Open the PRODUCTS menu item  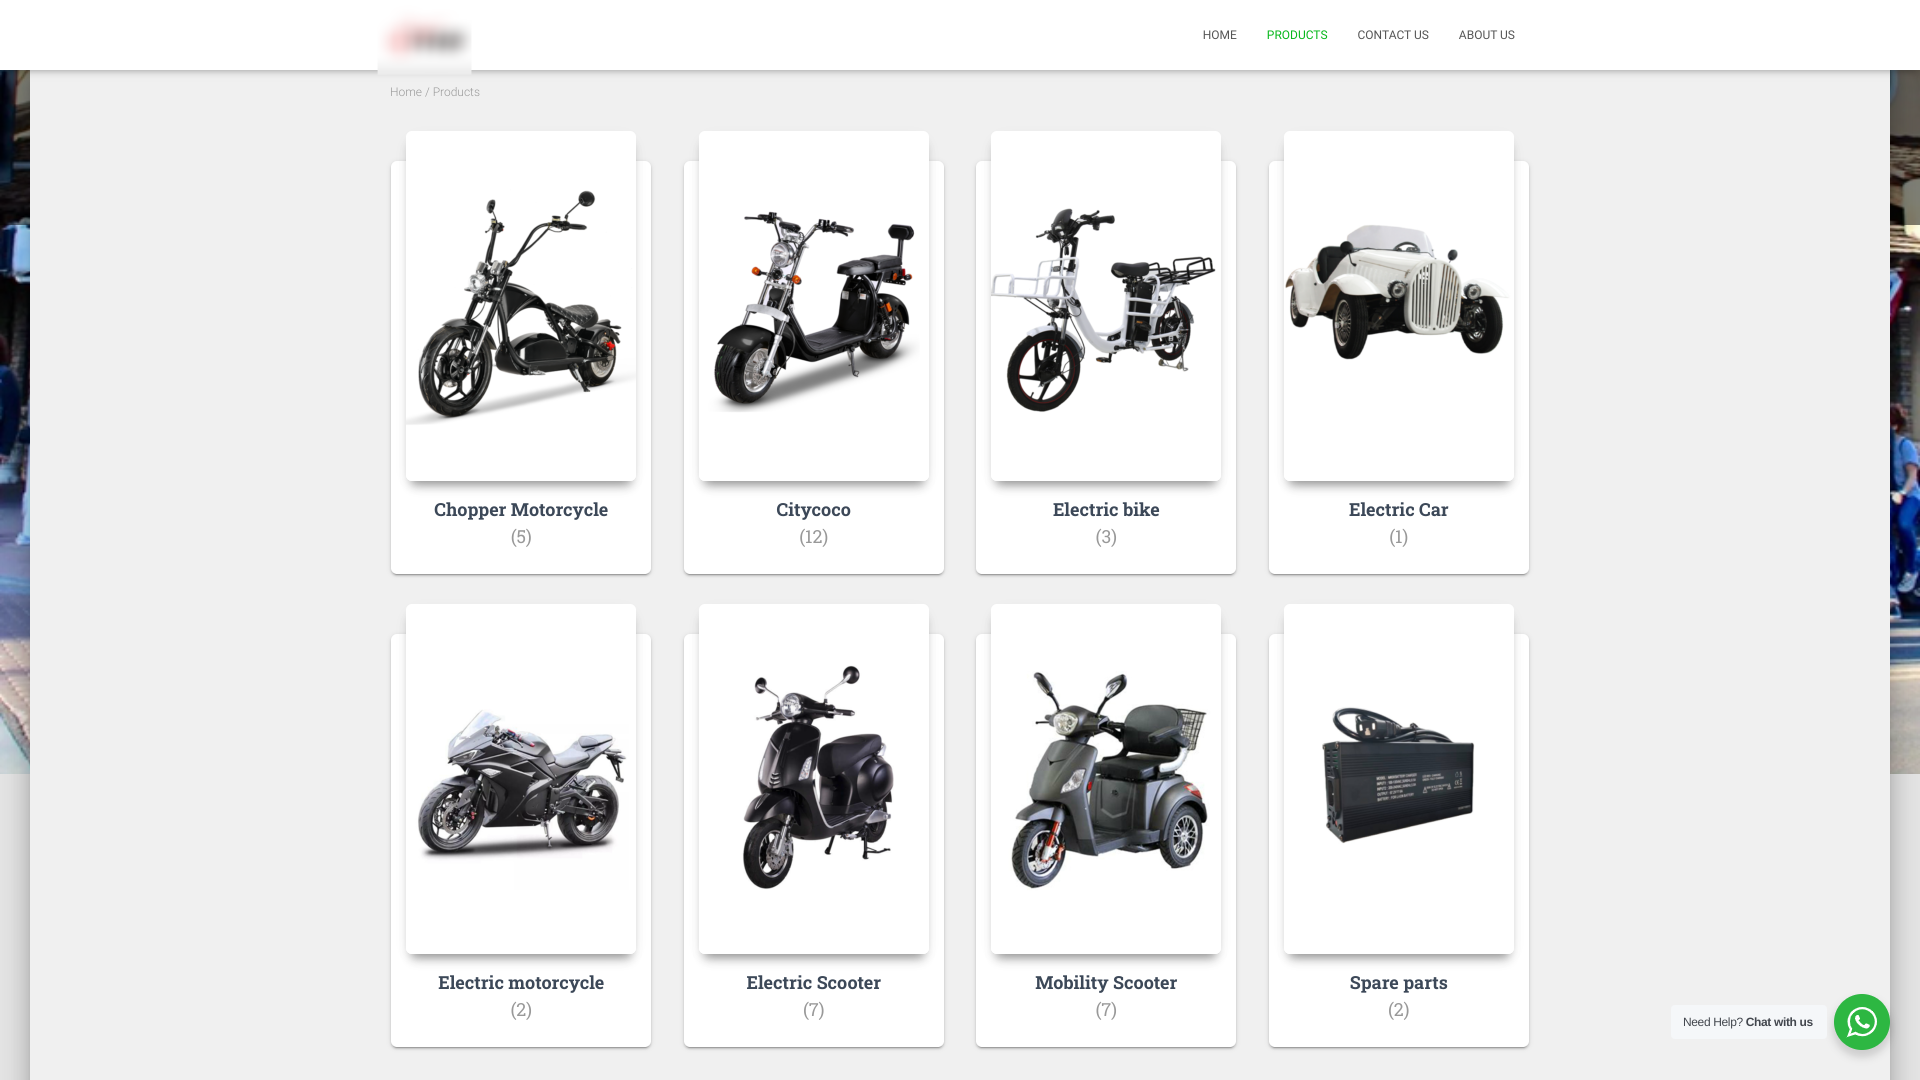1297,35
